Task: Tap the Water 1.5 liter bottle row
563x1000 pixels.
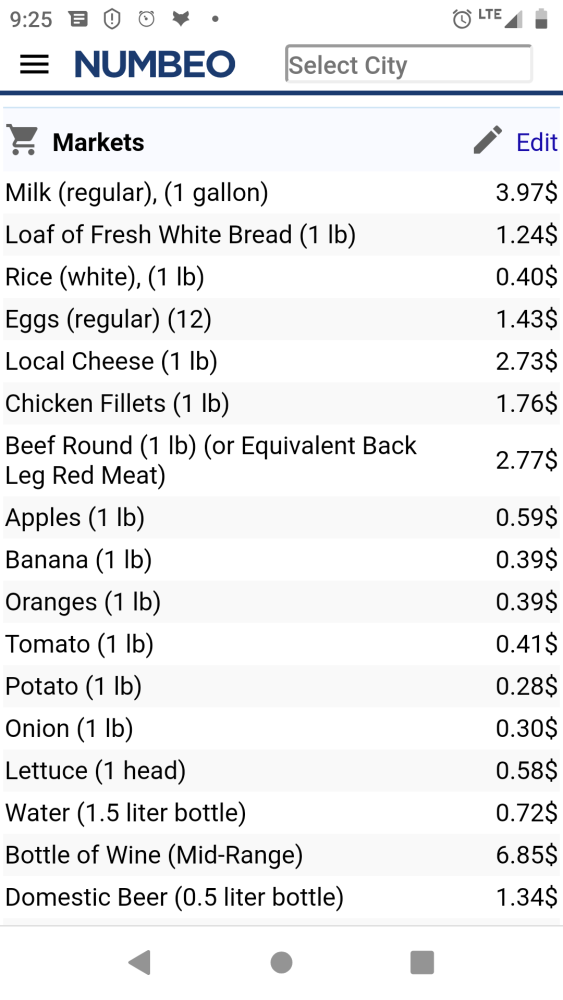Action: click(281, 812)
